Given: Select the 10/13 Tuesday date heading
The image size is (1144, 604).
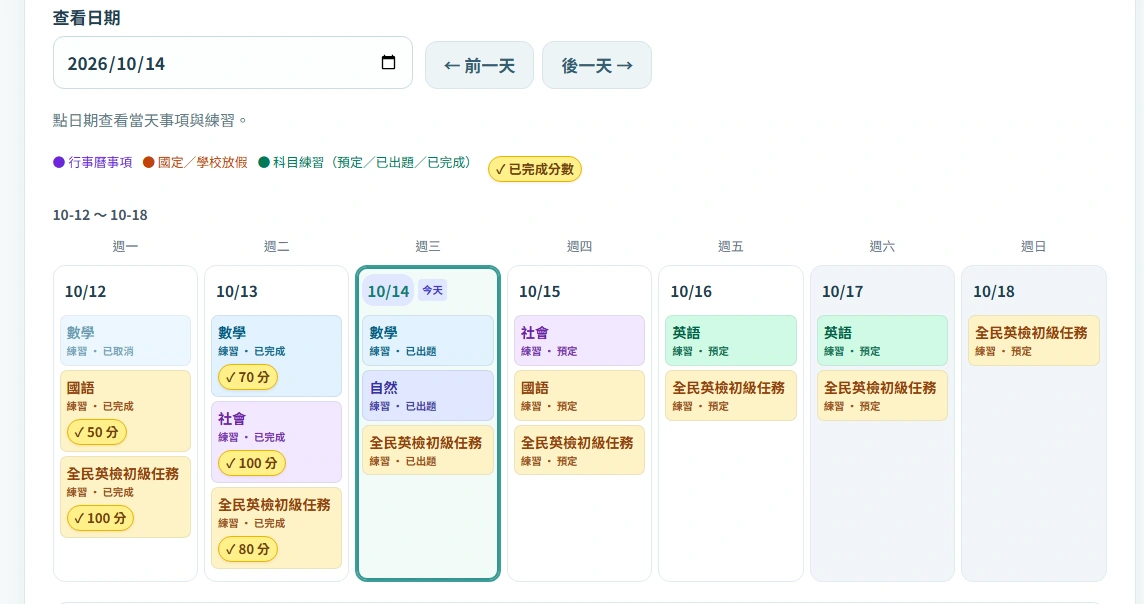Looking at the screenshot, I should tap(237, 292).
